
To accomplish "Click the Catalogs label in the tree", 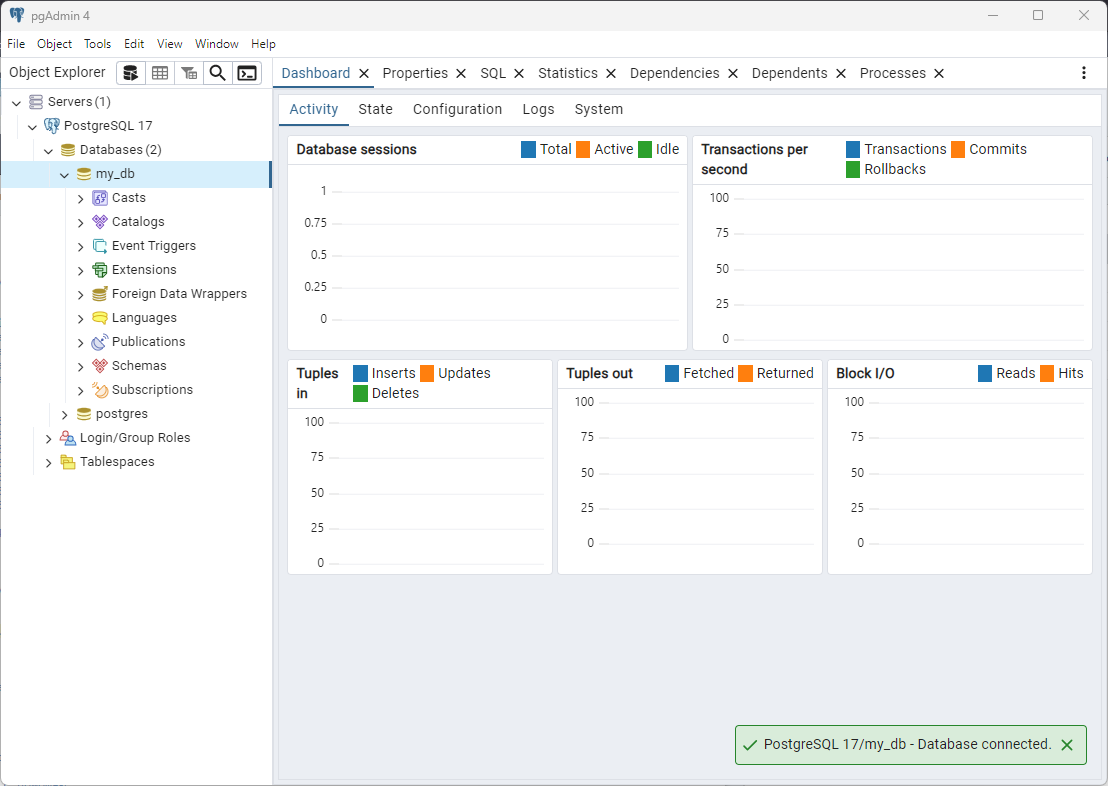I will point(138,222).
